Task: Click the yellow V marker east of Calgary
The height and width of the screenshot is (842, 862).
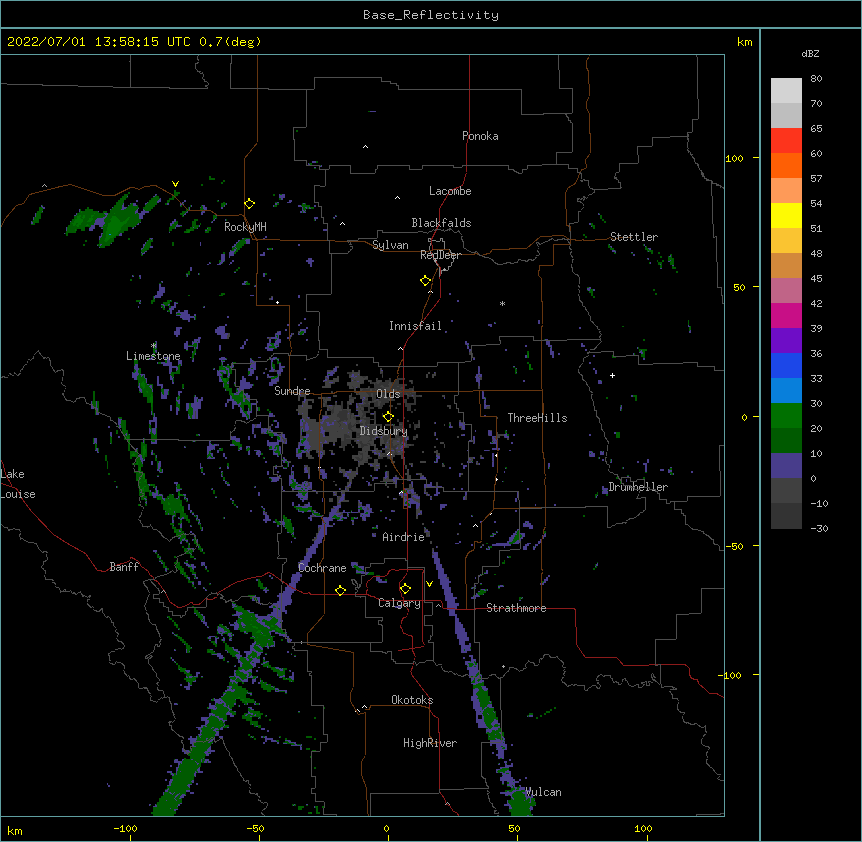Action: coord(429,584)
